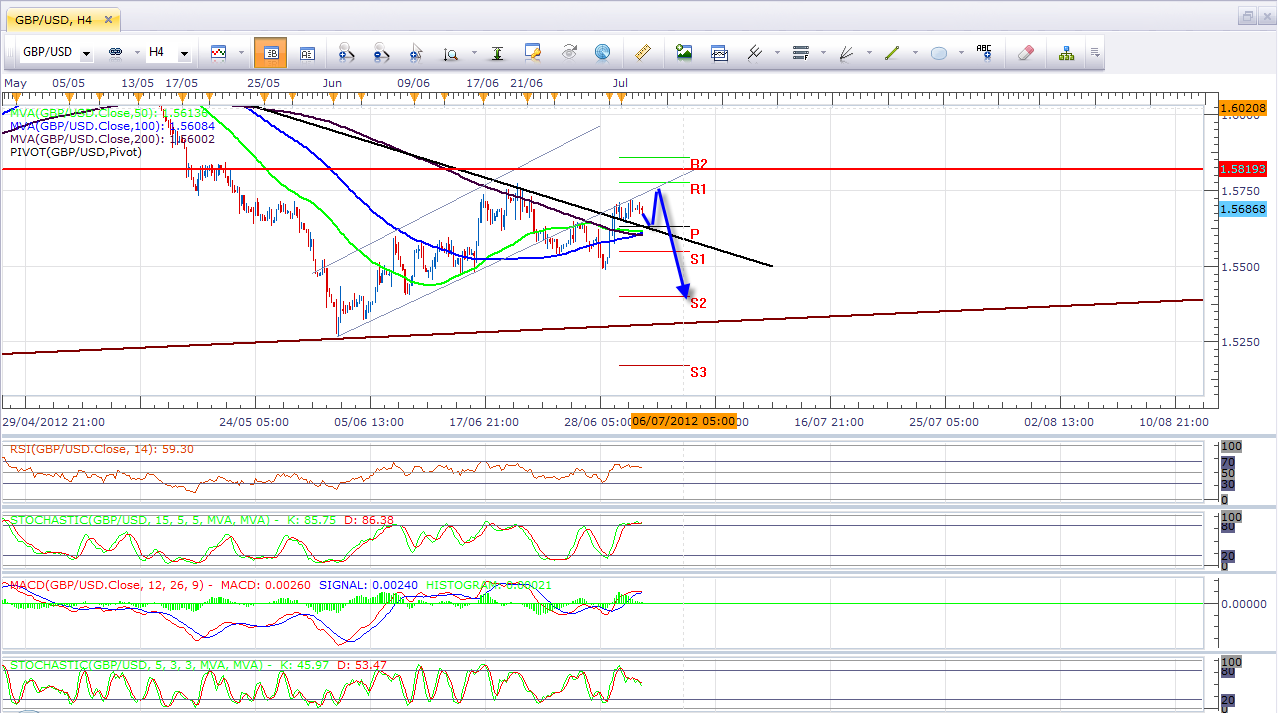
Task: Click the restore window button at top right
Action: pos(1247,16)
